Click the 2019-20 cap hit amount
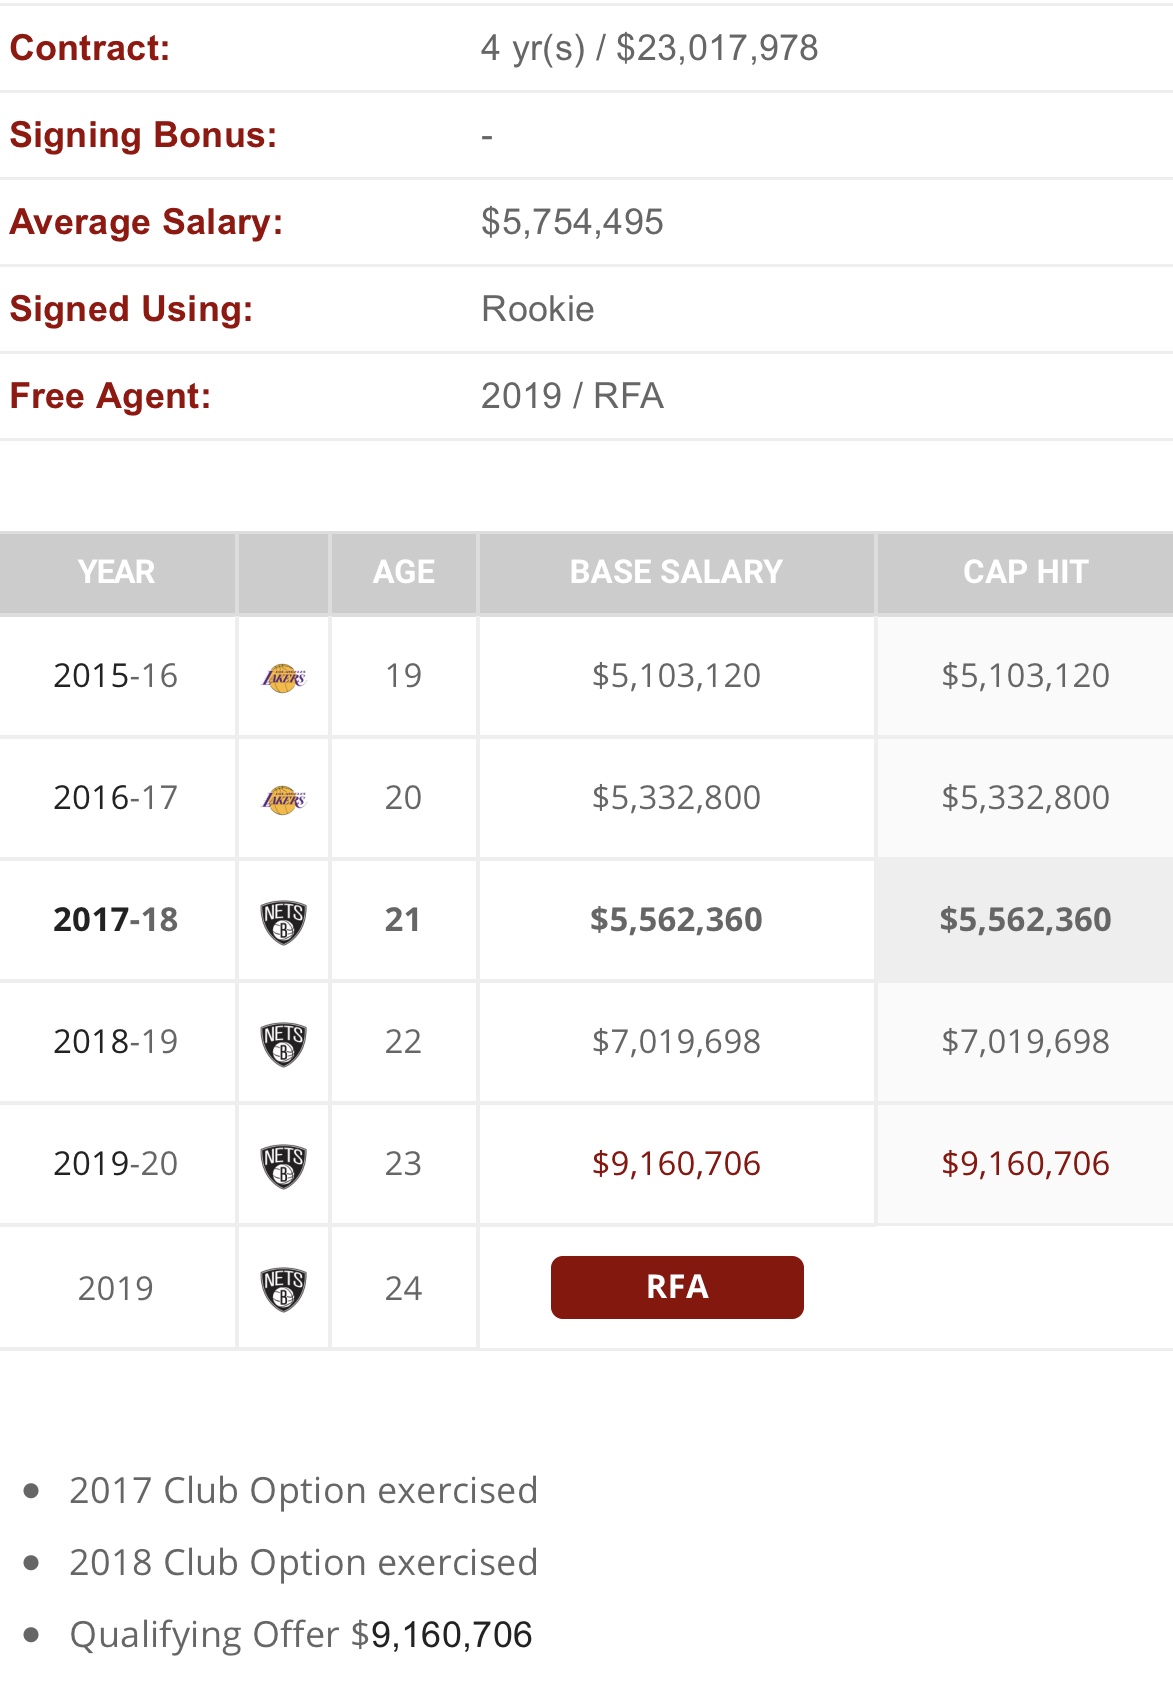This screenshot has height=1689, width=1173. point(1025,1164)
